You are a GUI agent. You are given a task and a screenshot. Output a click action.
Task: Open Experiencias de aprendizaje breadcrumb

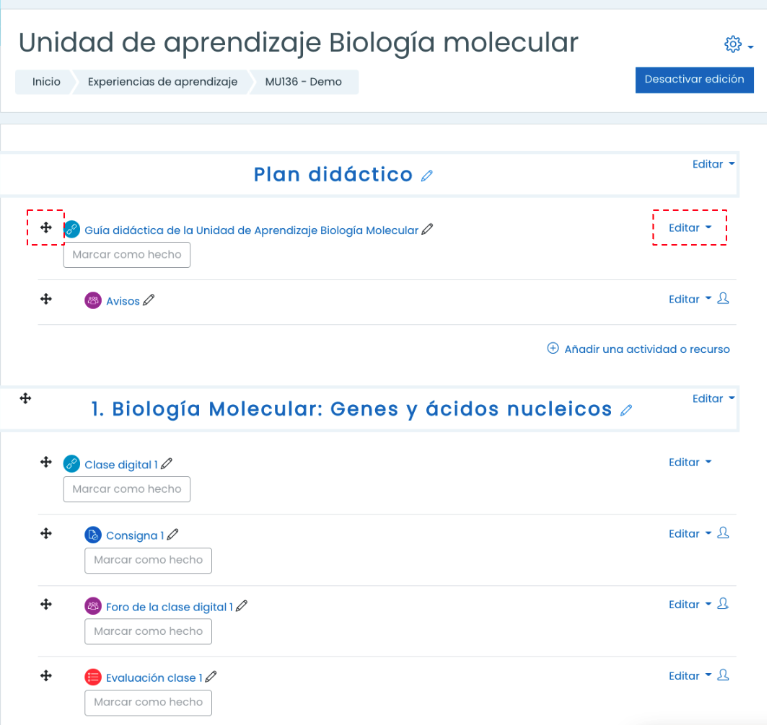[162, 82]
